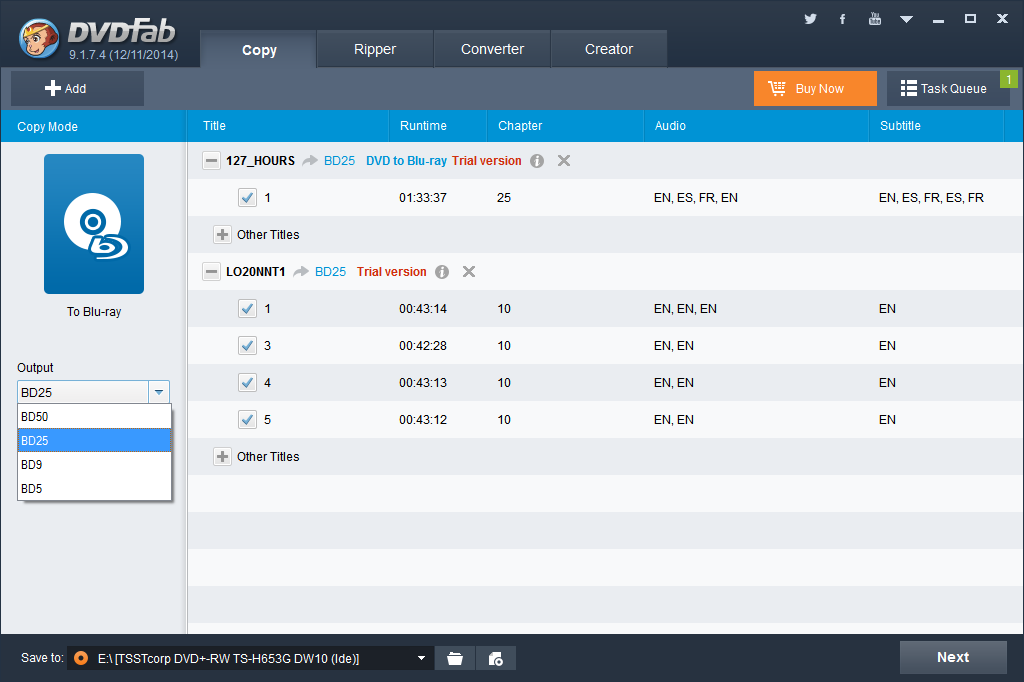
Task: Click the ISO image save icon
Action: point(496,658)
